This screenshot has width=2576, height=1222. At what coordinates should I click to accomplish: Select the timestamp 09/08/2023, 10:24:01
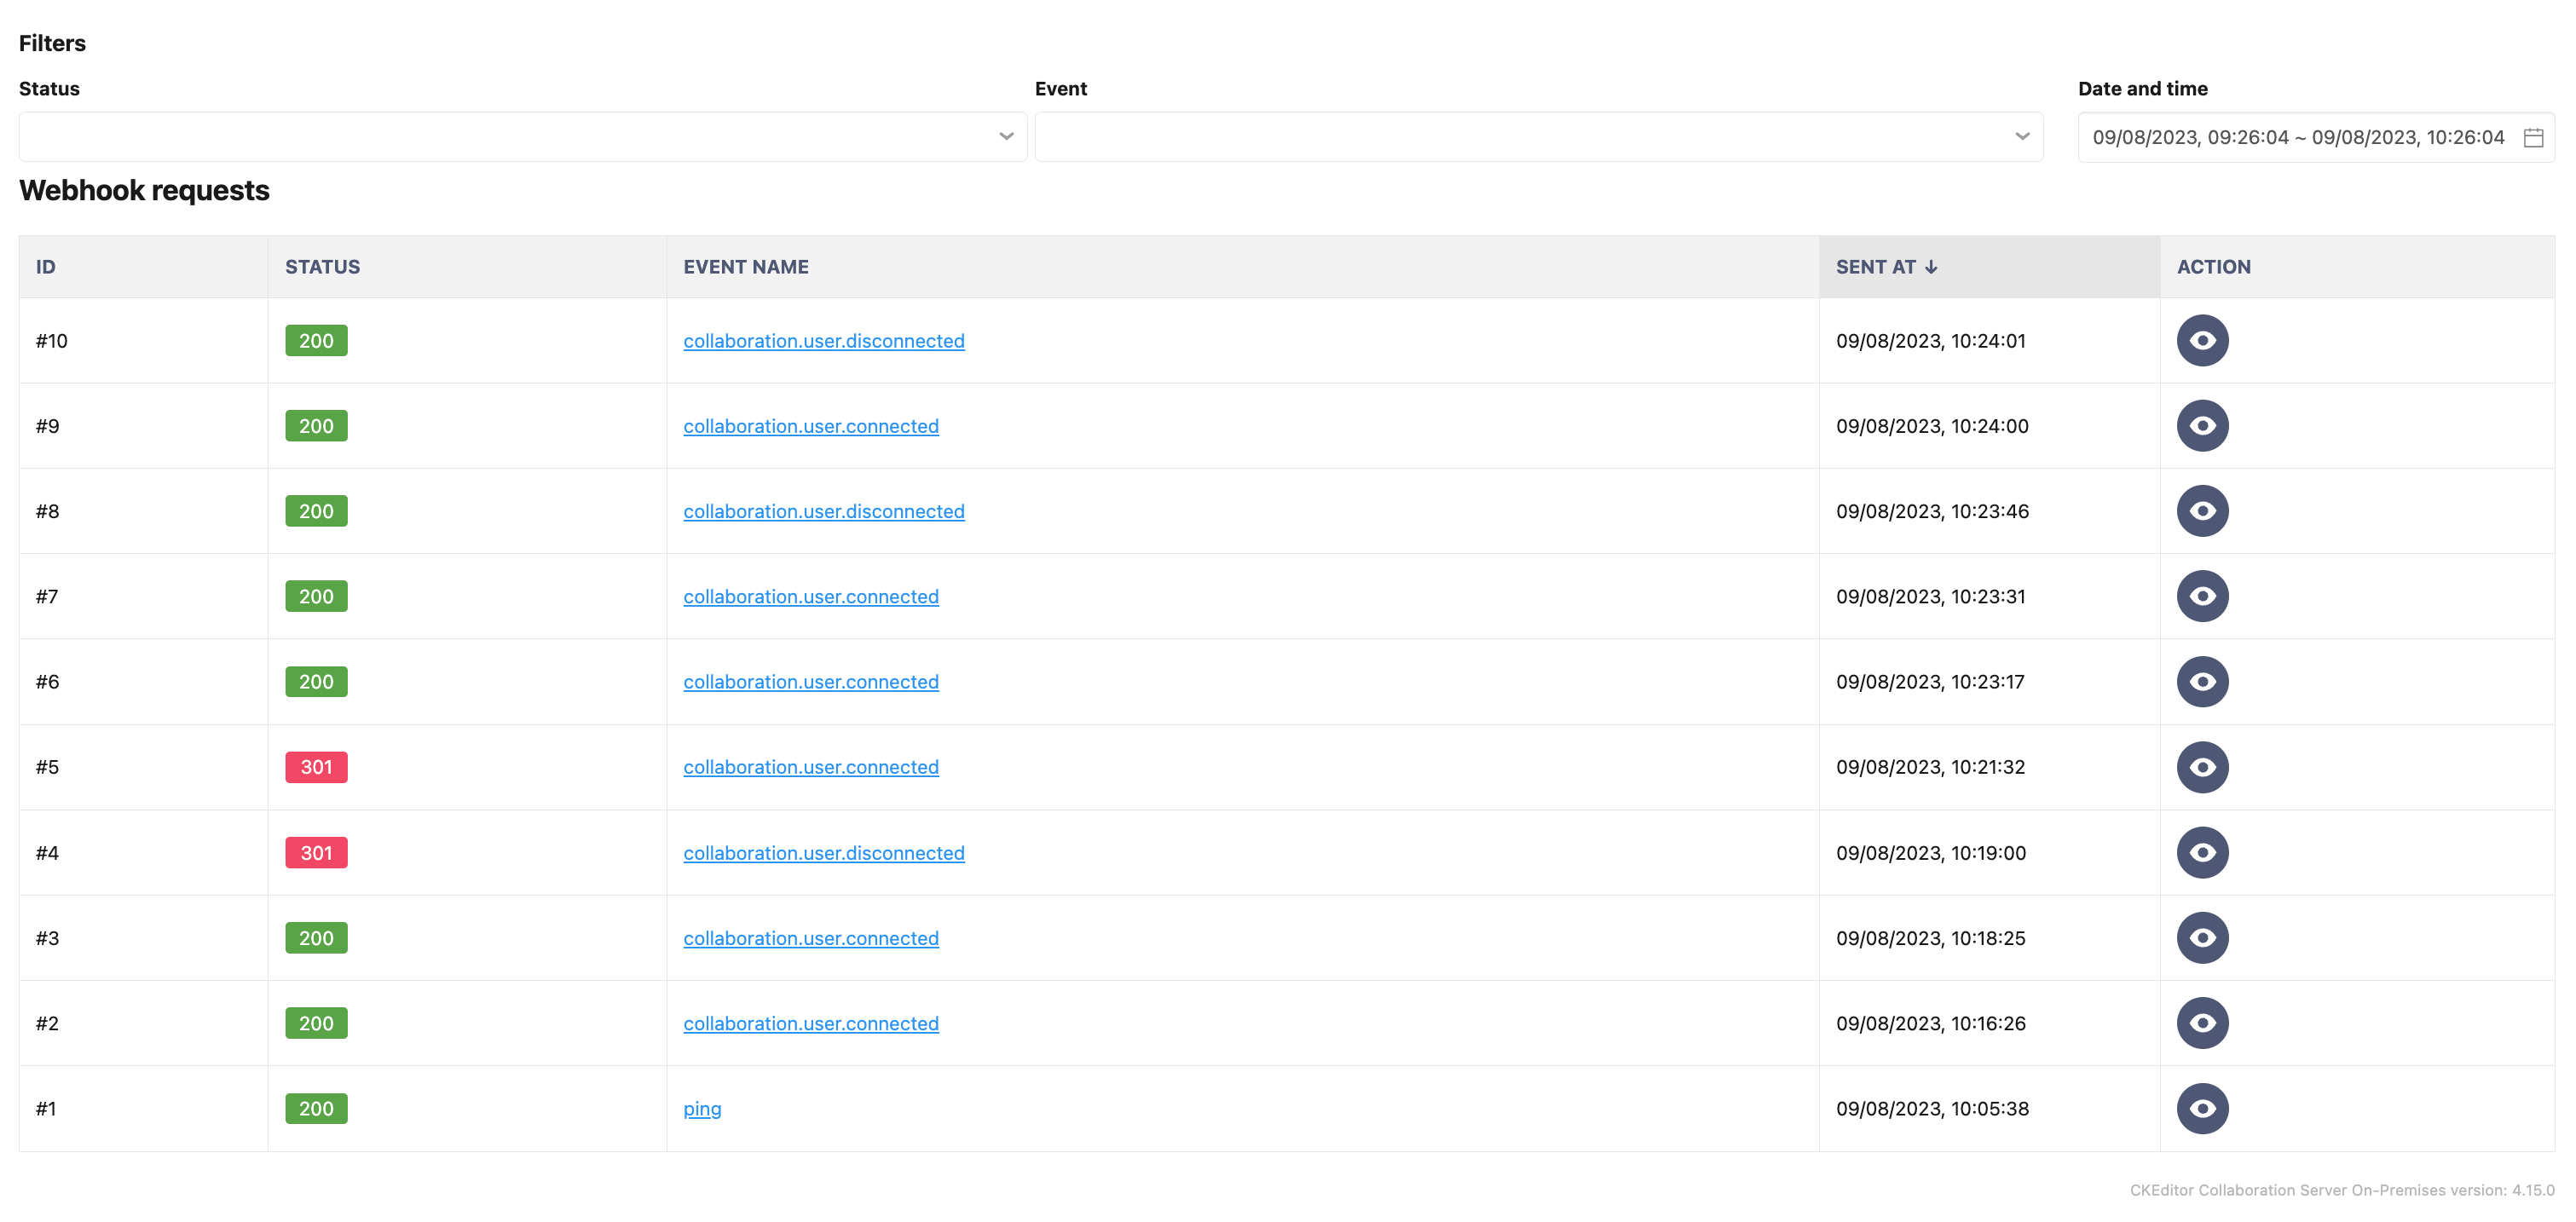click(x=1930, y=341)
